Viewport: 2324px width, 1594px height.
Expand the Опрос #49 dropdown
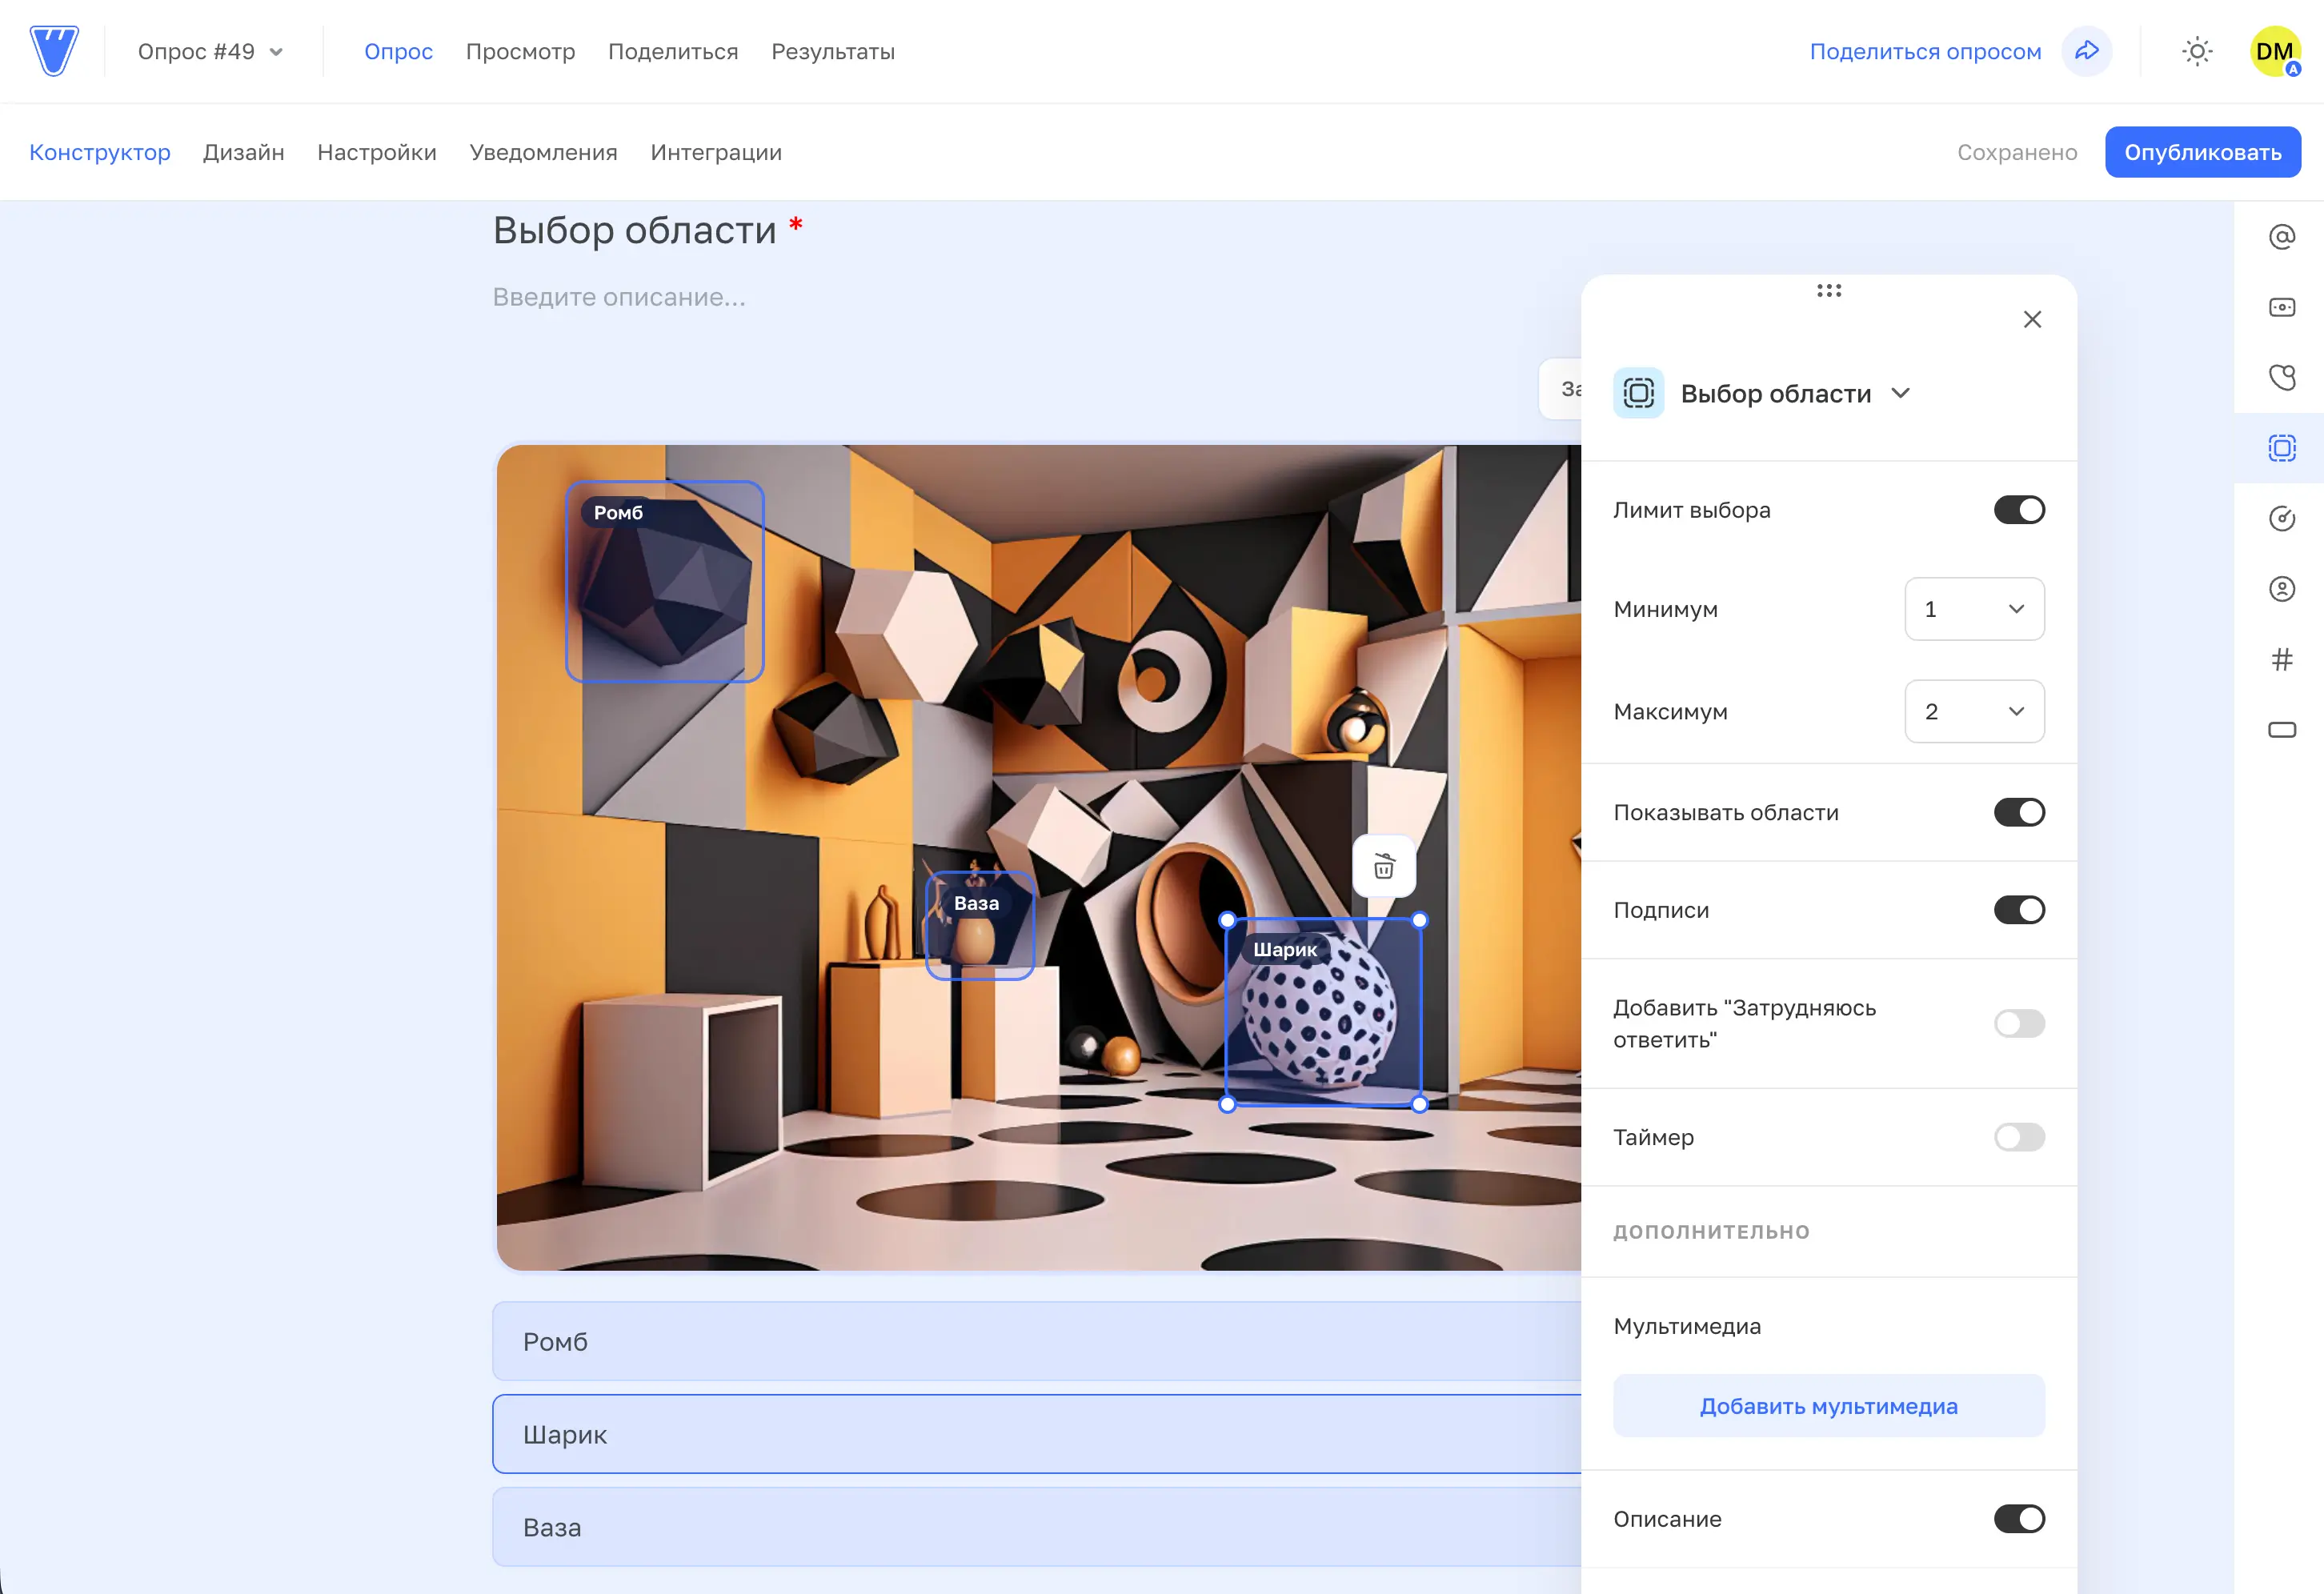point(210,52)
